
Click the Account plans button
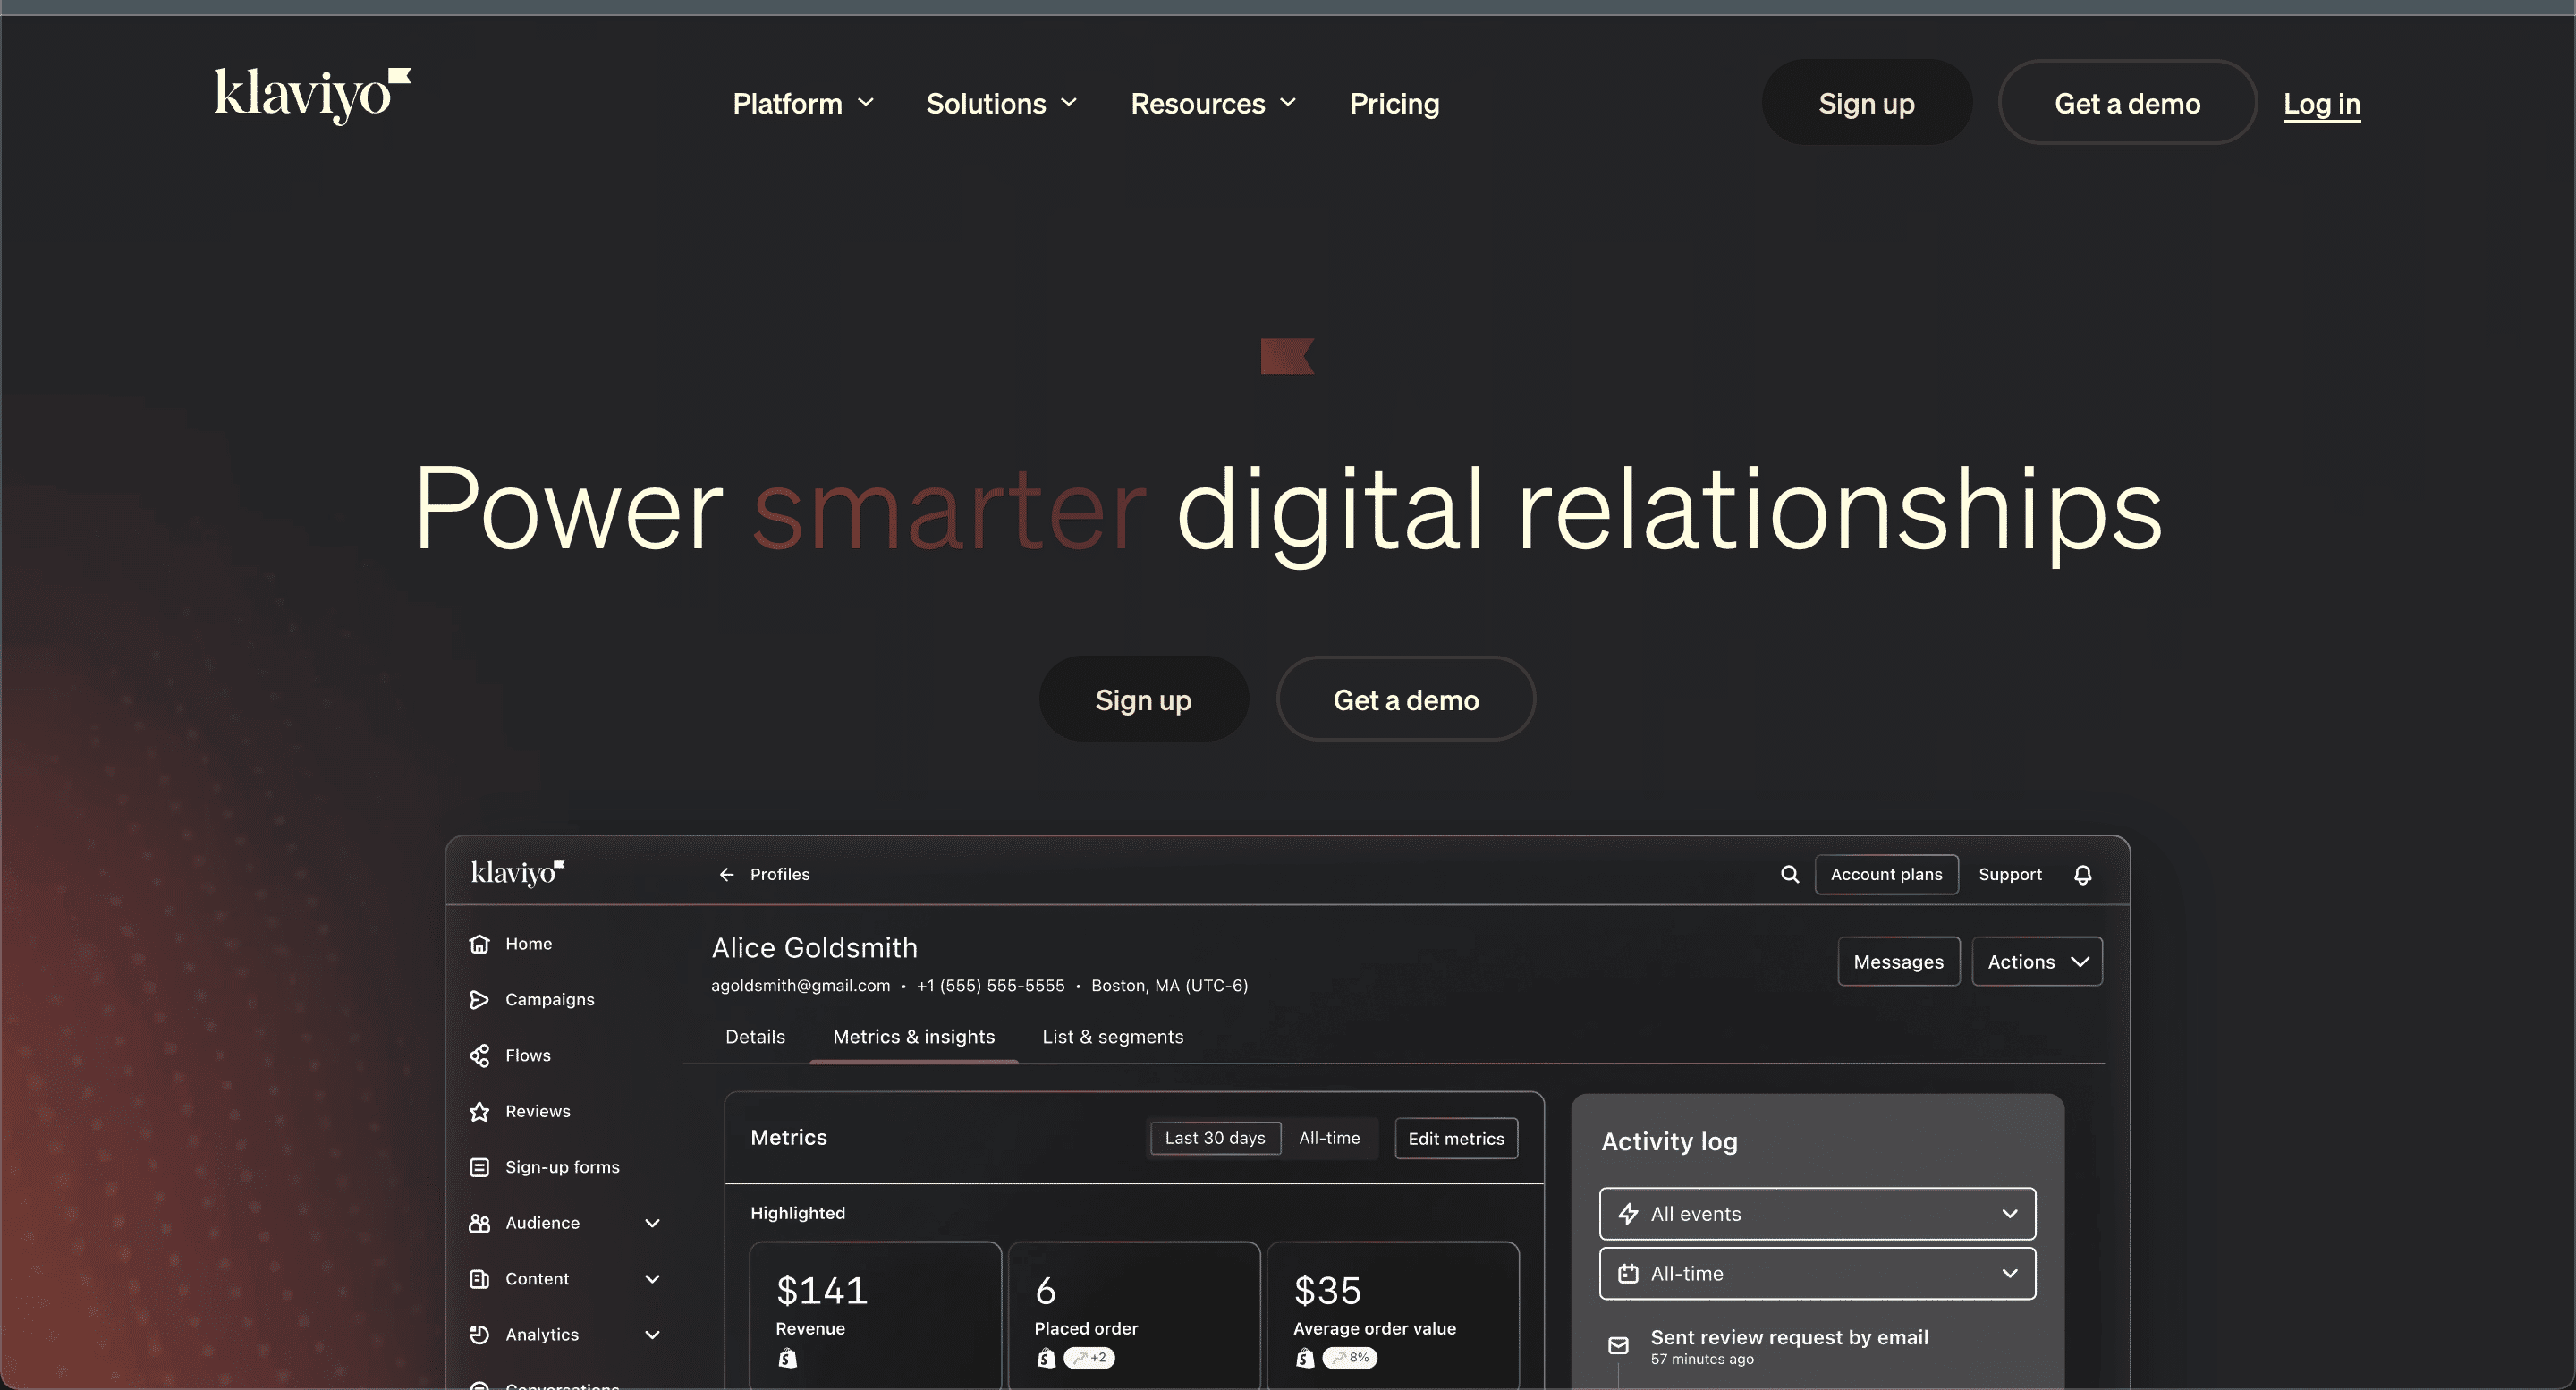(x=1886, y=874)
